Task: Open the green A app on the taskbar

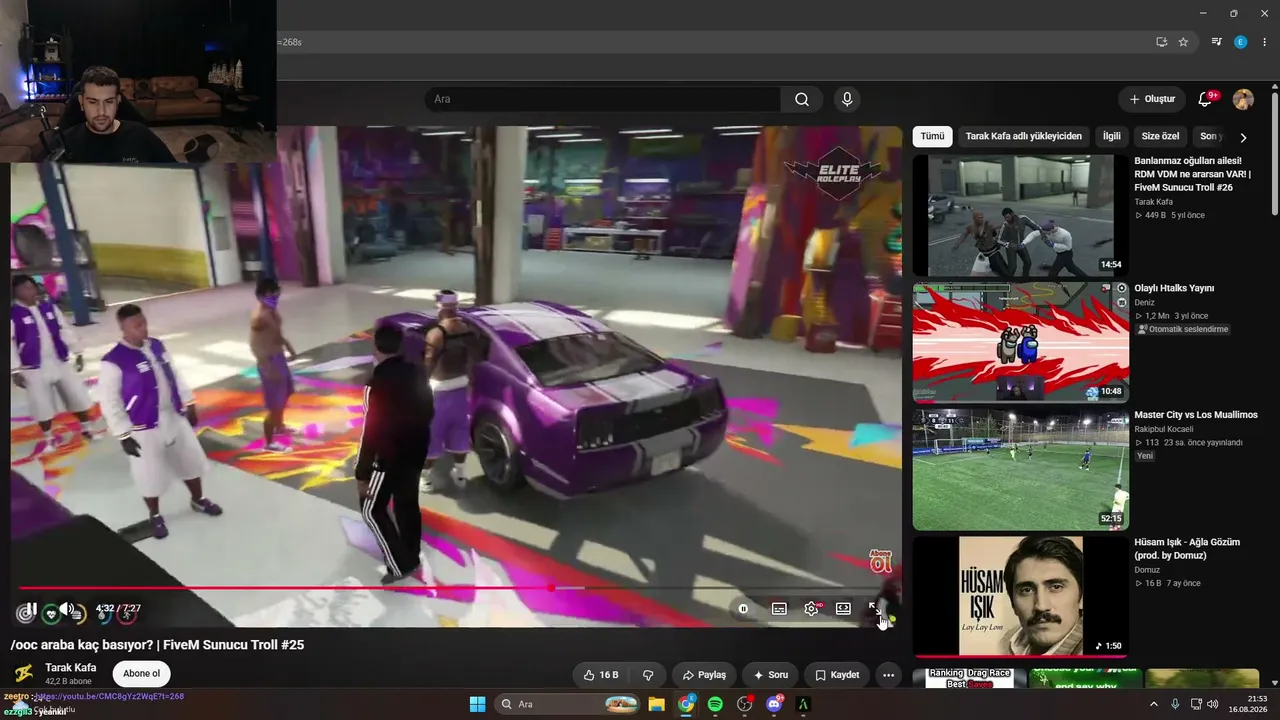Action: pyautogui.click(x=803, y=704)
